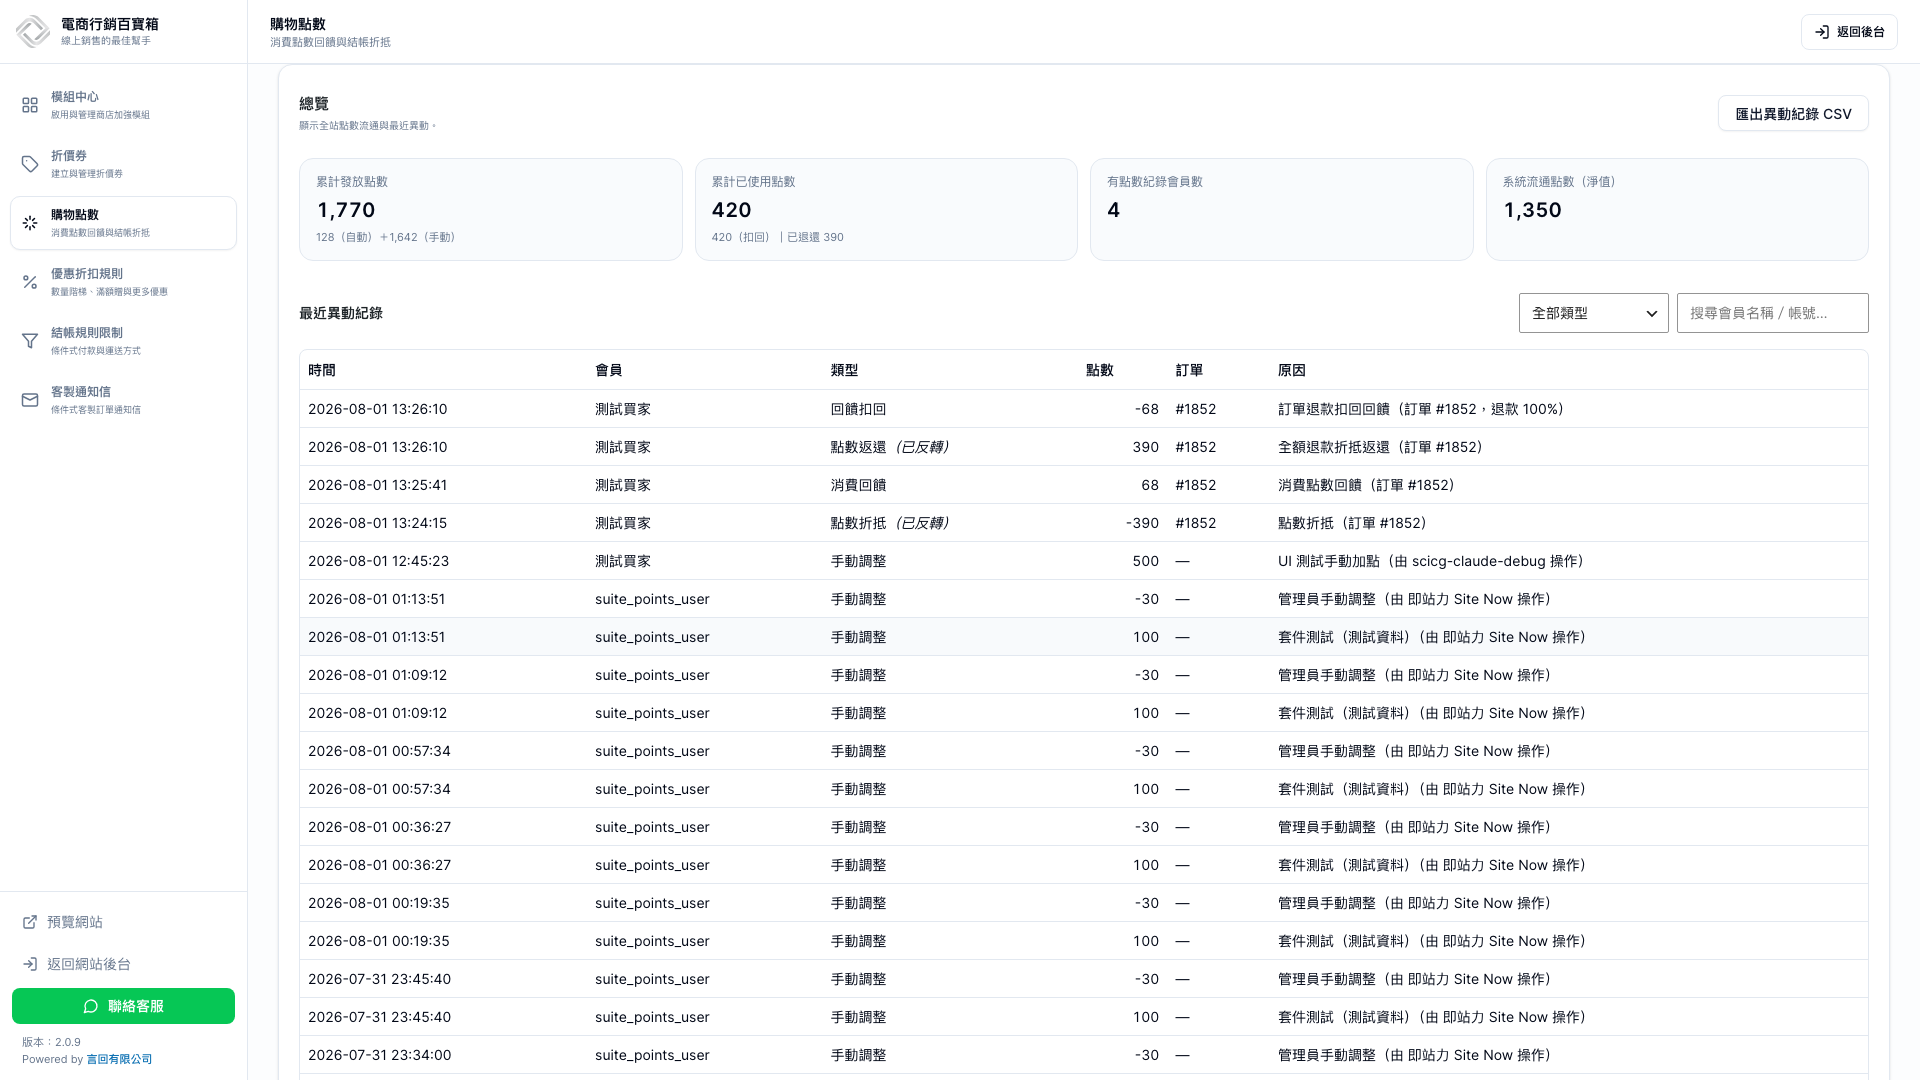Click the 會員 column header
1920x1080 pixels.
(609, 370)
